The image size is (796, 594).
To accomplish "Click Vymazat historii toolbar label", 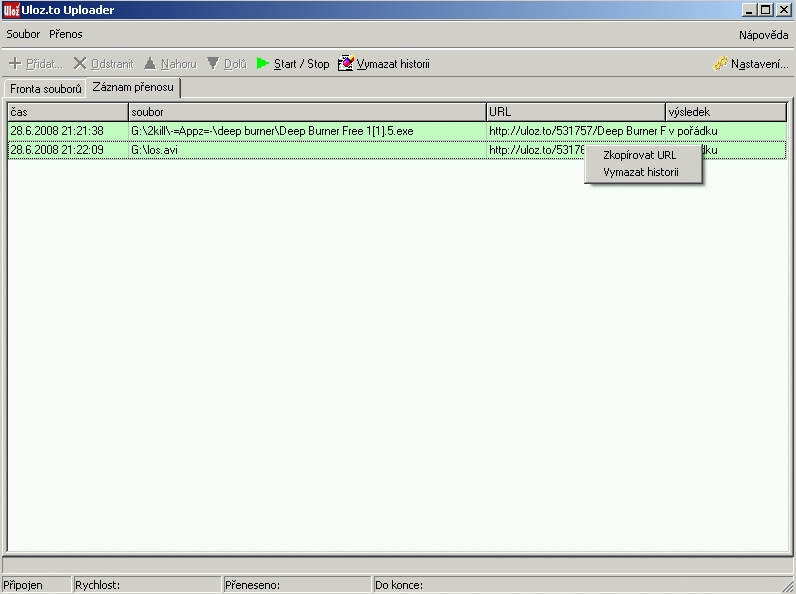I will click(x=393, y=64).
